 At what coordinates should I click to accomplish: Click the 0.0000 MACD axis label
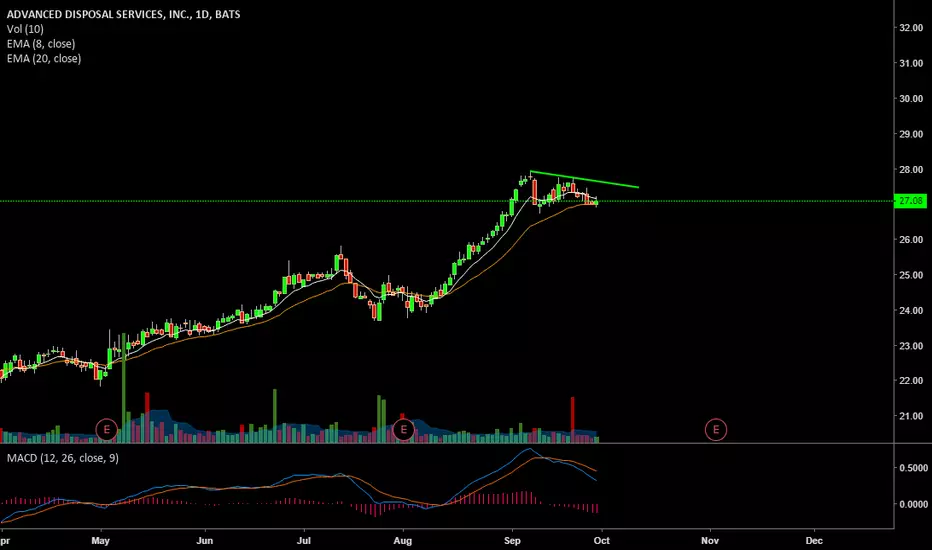(x=914, y=504)
